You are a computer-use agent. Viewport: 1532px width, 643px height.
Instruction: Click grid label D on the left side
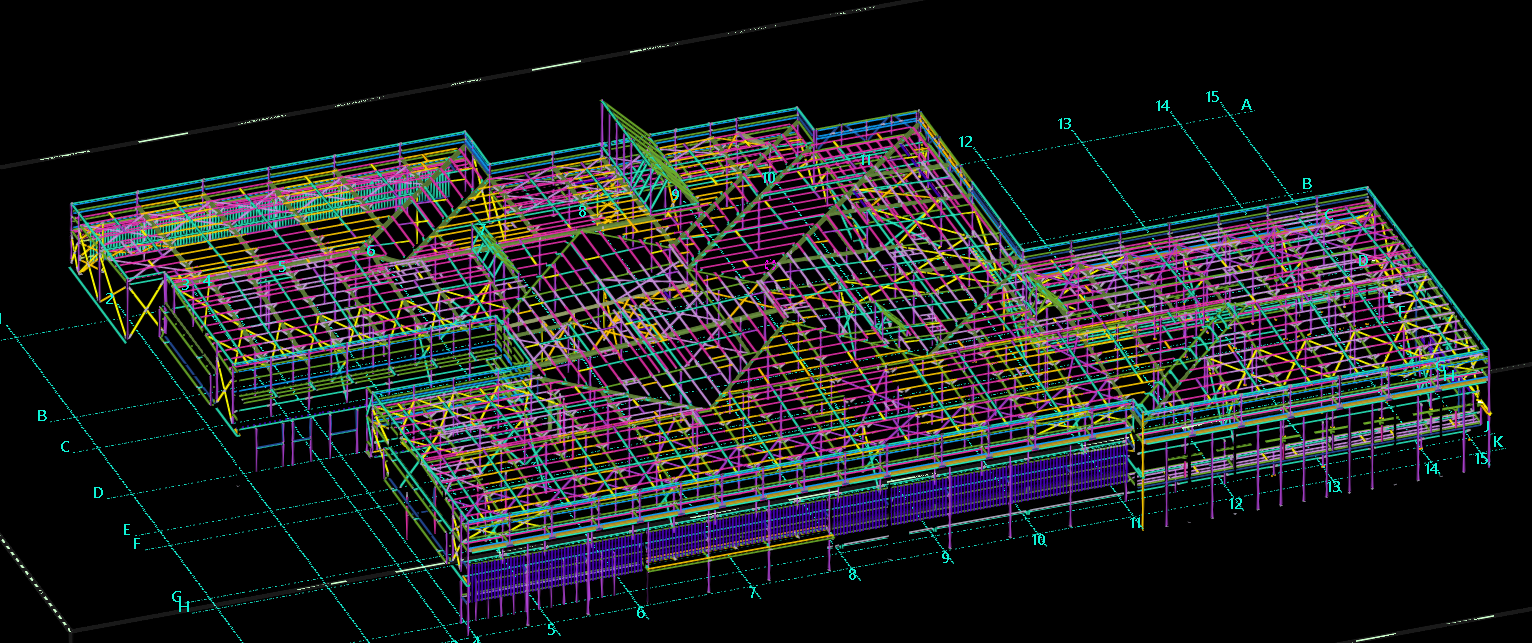[98, 493]
